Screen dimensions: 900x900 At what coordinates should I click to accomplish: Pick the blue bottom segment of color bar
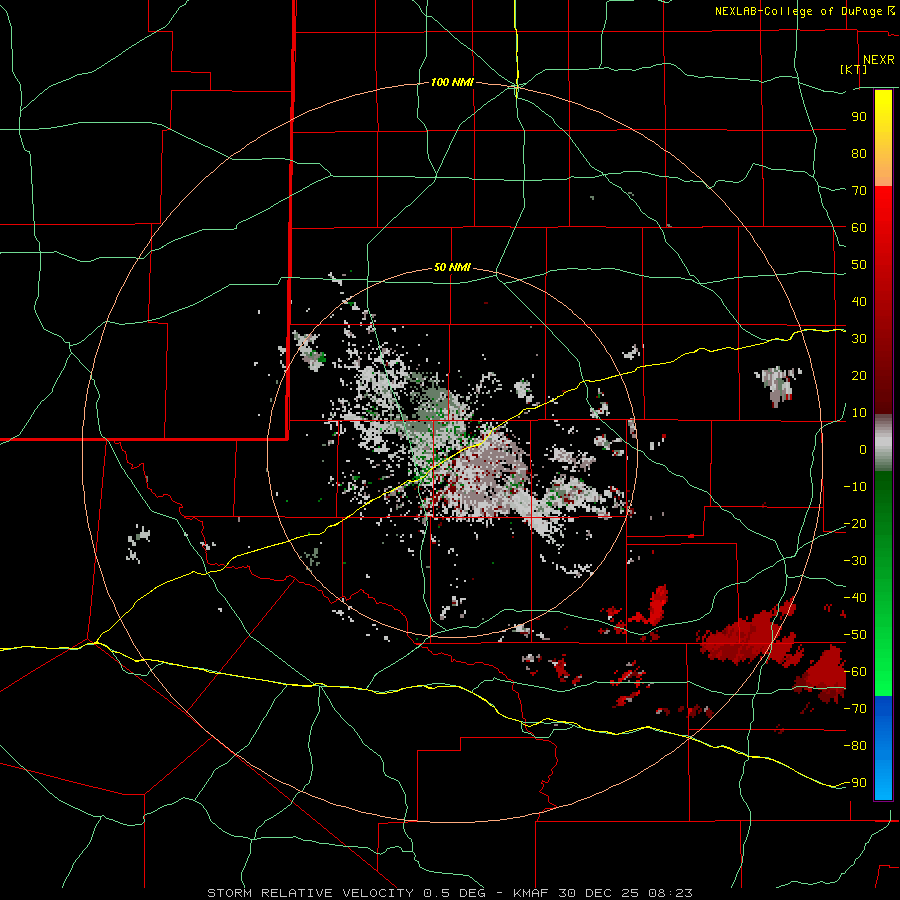883,748
